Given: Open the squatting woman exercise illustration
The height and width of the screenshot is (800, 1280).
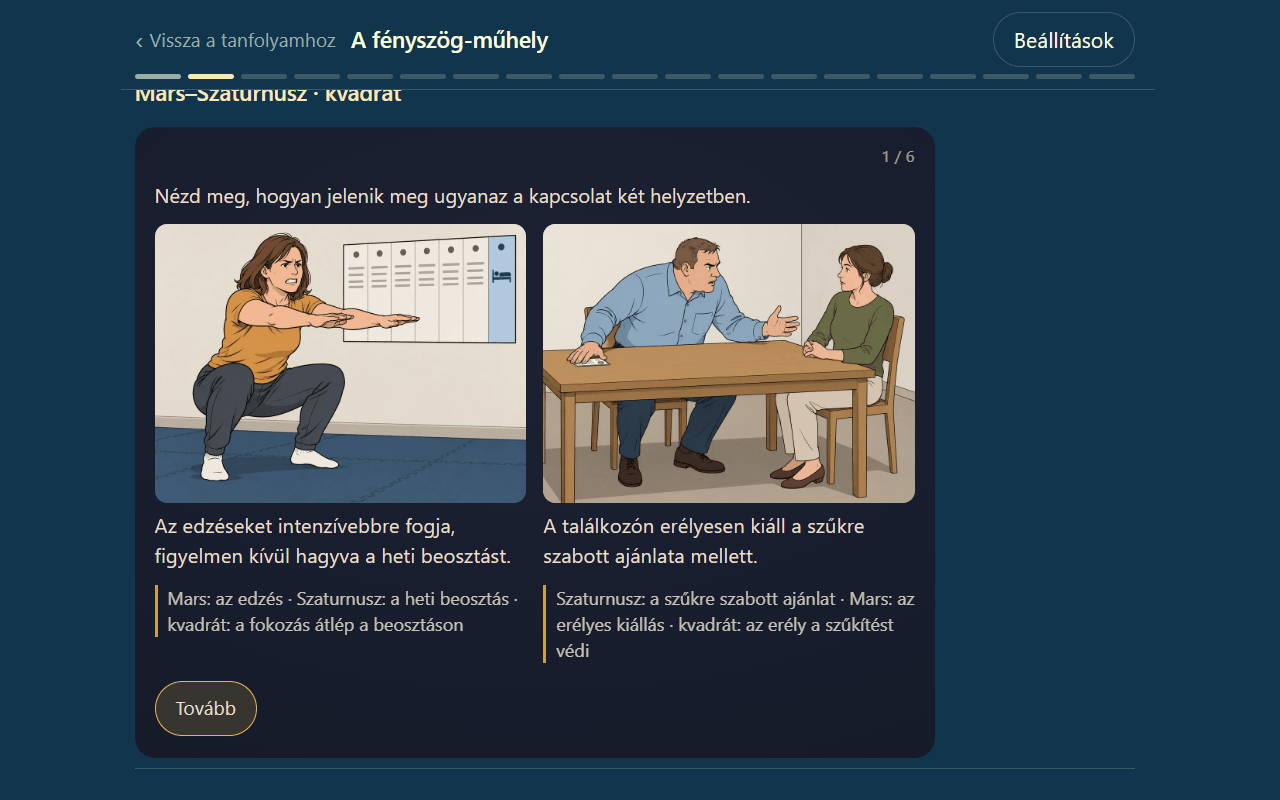Looking at the screenshot, I should point(340,363).
